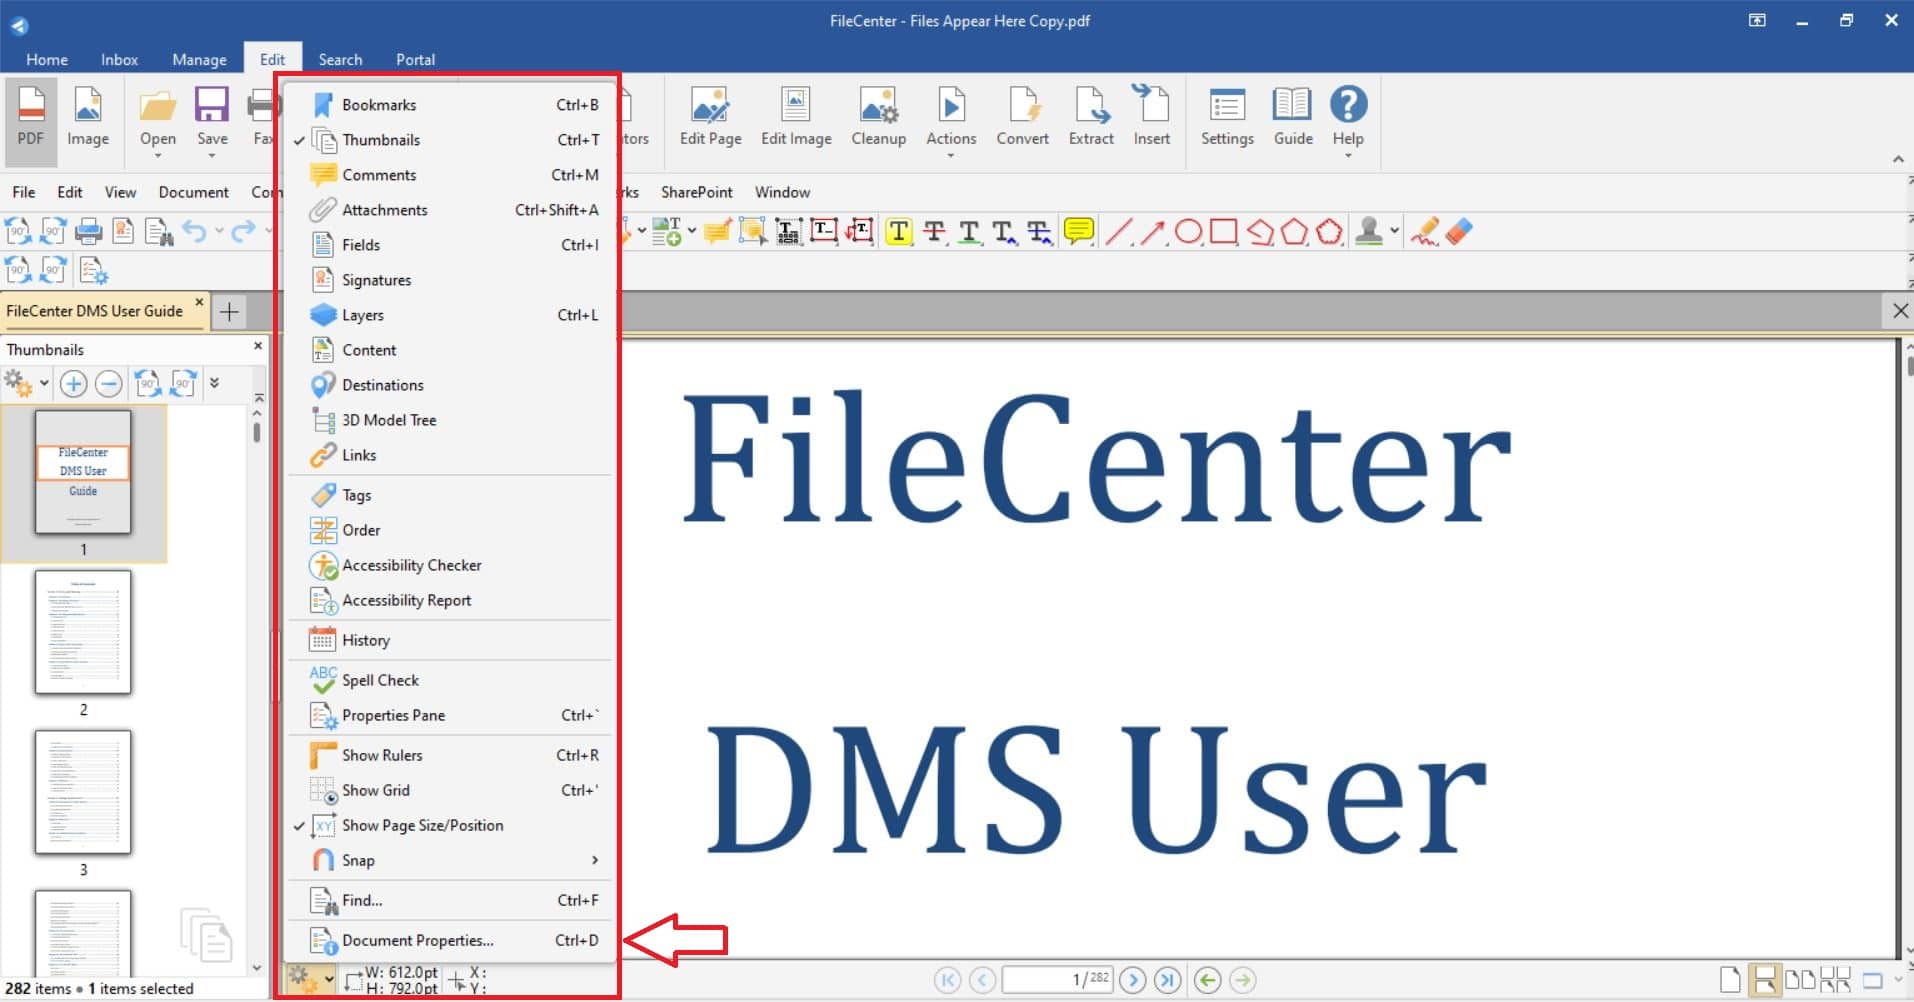Switch to the Search ribbon tab
Image resolution: width=1914 pixels, height=1002 pixels.
(x=340, y=60)
